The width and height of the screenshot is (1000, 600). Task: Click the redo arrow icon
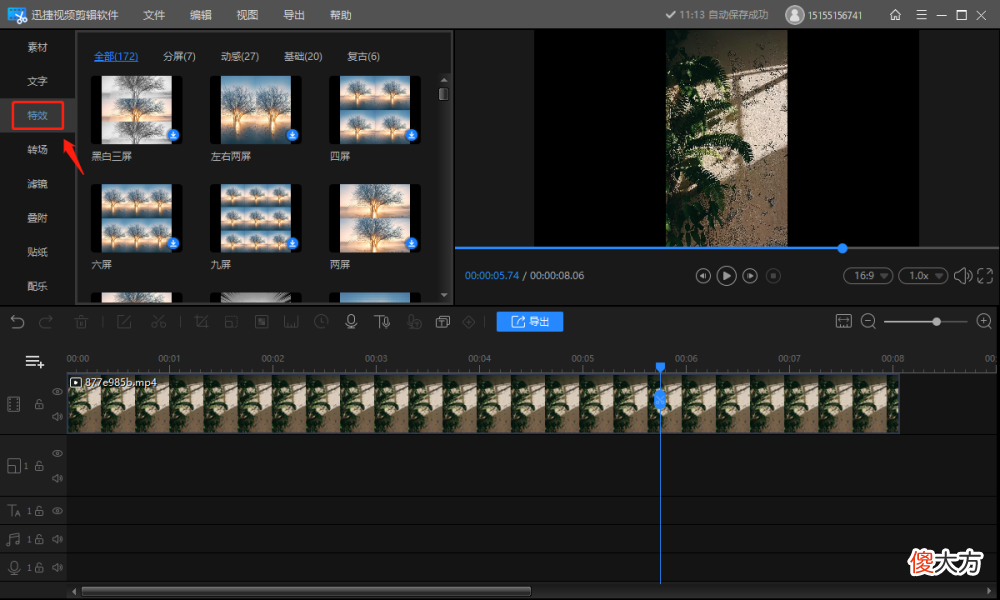[x=46, y=322]
